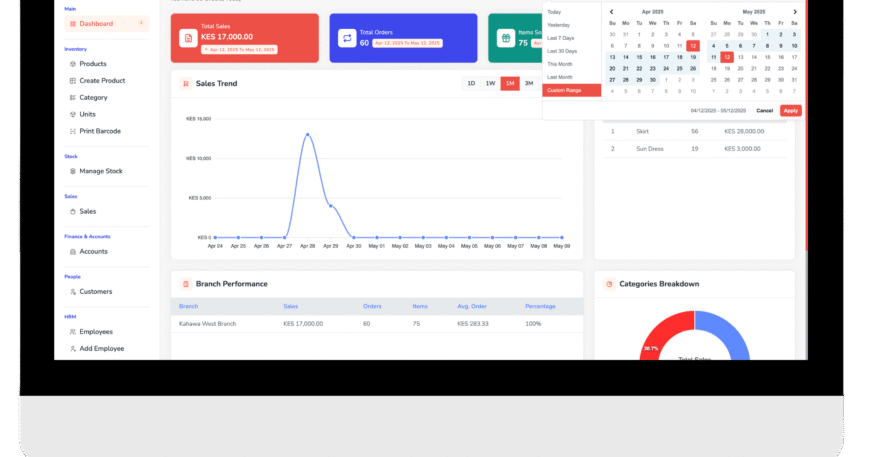Select Custom Range option
The width and height of the screenshot is (870, 457).
point(571,90)
